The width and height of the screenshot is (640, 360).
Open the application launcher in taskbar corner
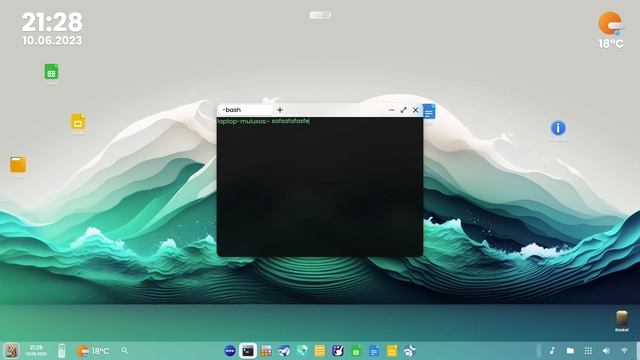point(11,351)
